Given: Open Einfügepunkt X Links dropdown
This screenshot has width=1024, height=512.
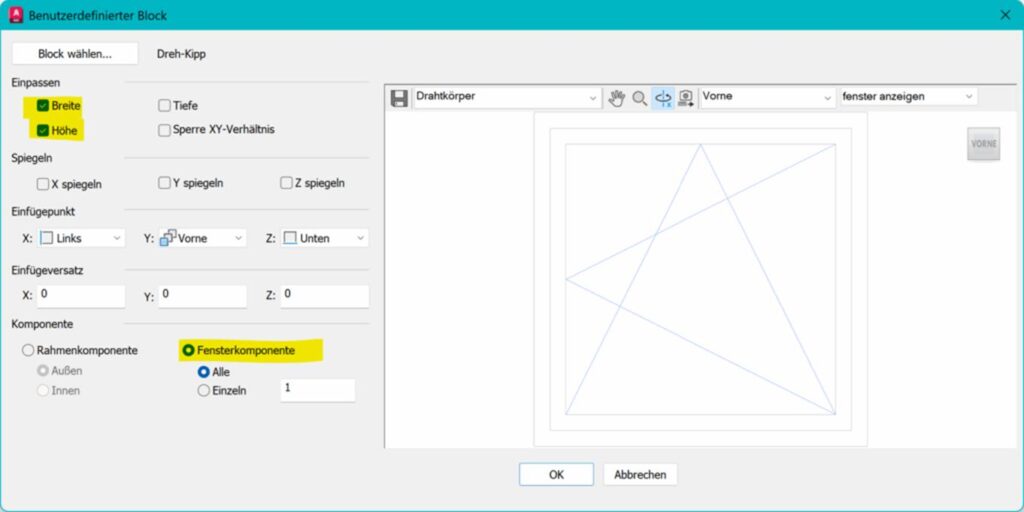Looking at the screenshot, I should (81, 238).
